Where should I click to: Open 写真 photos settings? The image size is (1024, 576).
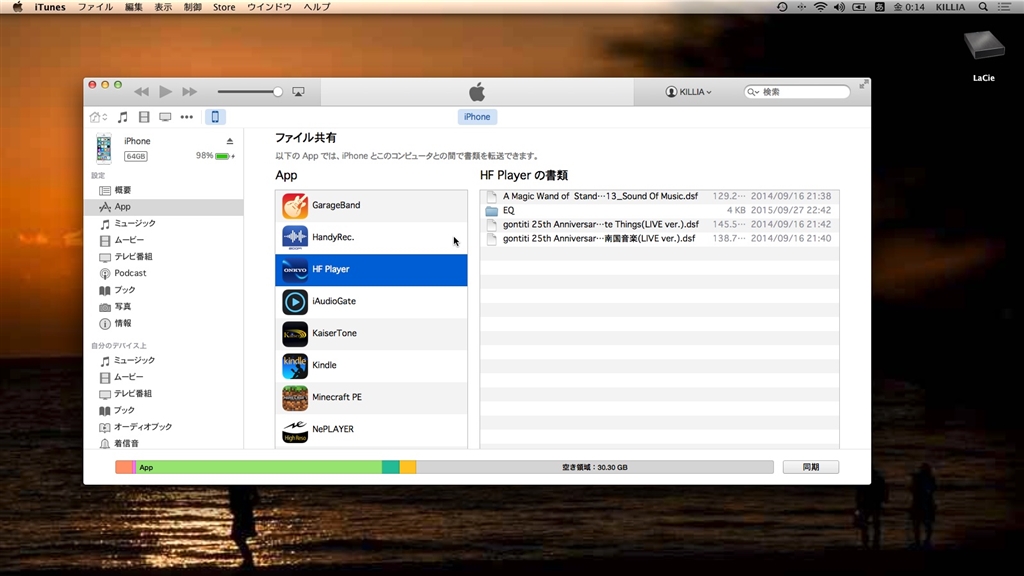point(163,306)
